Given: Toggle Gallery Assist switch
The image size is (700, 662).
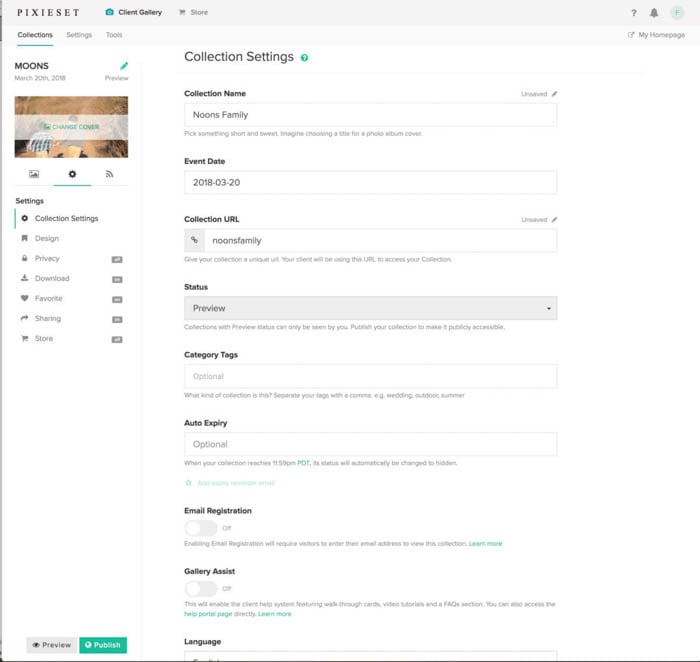Looking at the screenshot, I should coord(201,589).
